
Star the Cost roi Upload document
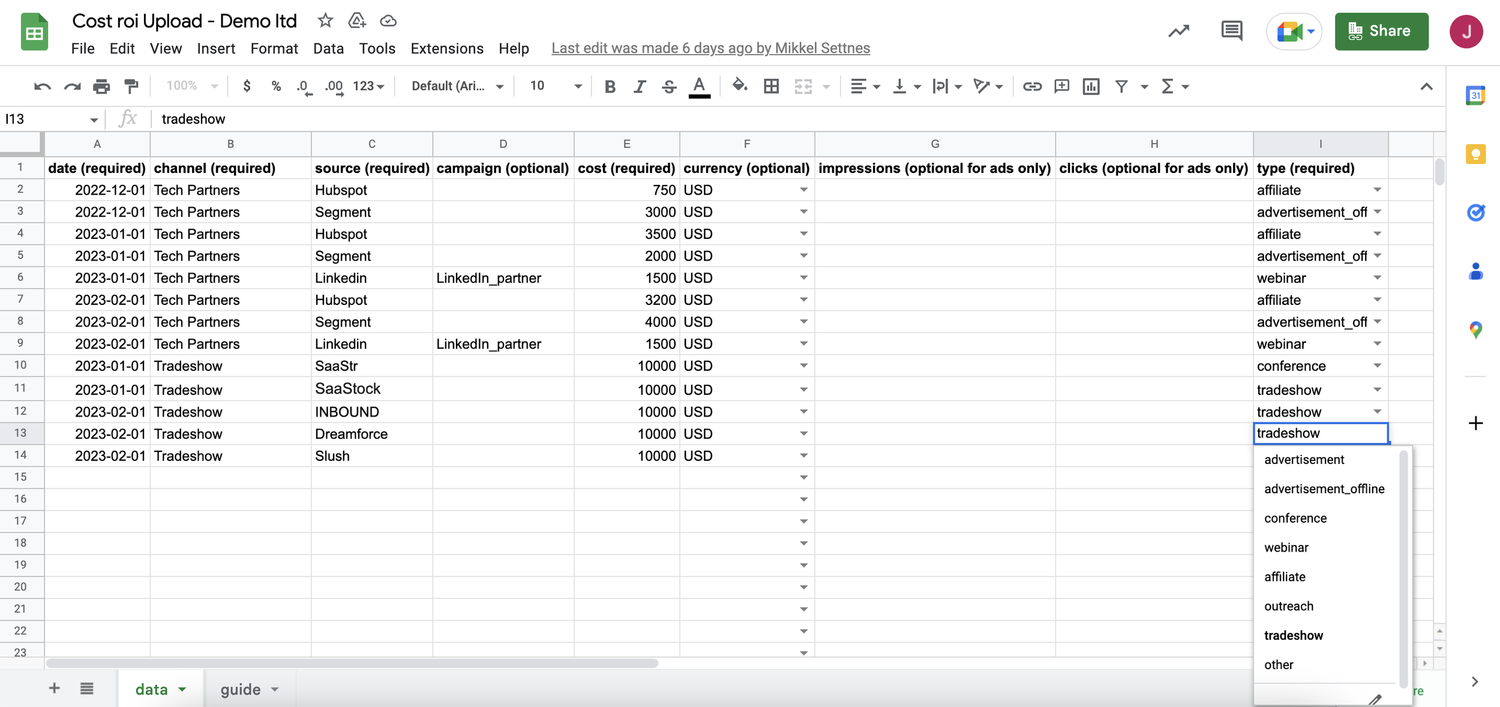click(325, 21)
